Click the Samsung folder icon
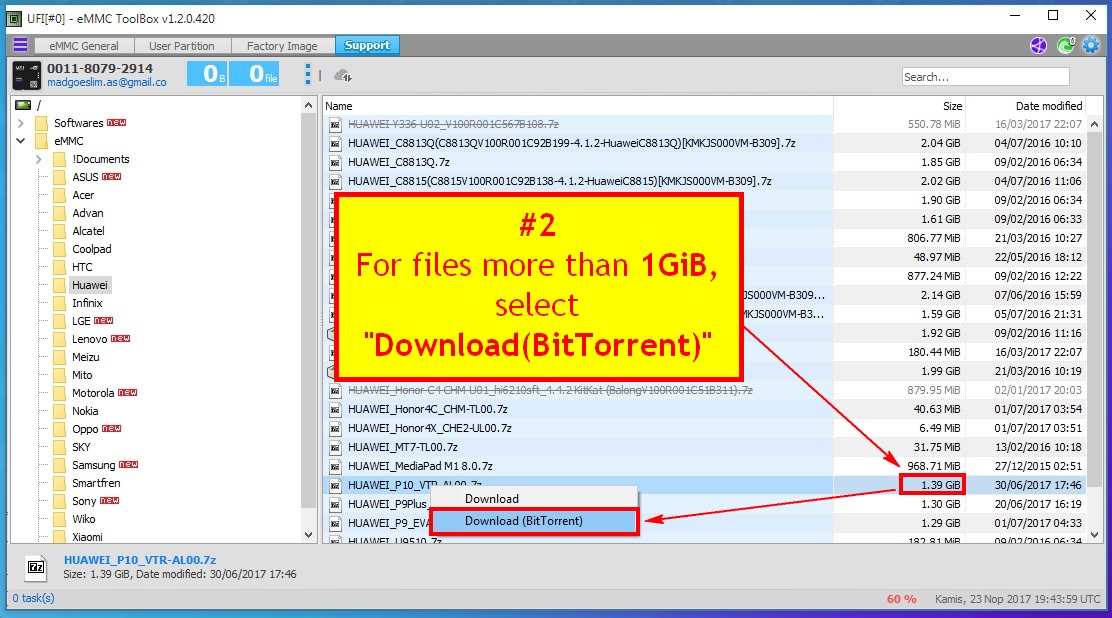The height and width of the screenshot is (618, 1112). pyautogui.click(x=60, y=465)
